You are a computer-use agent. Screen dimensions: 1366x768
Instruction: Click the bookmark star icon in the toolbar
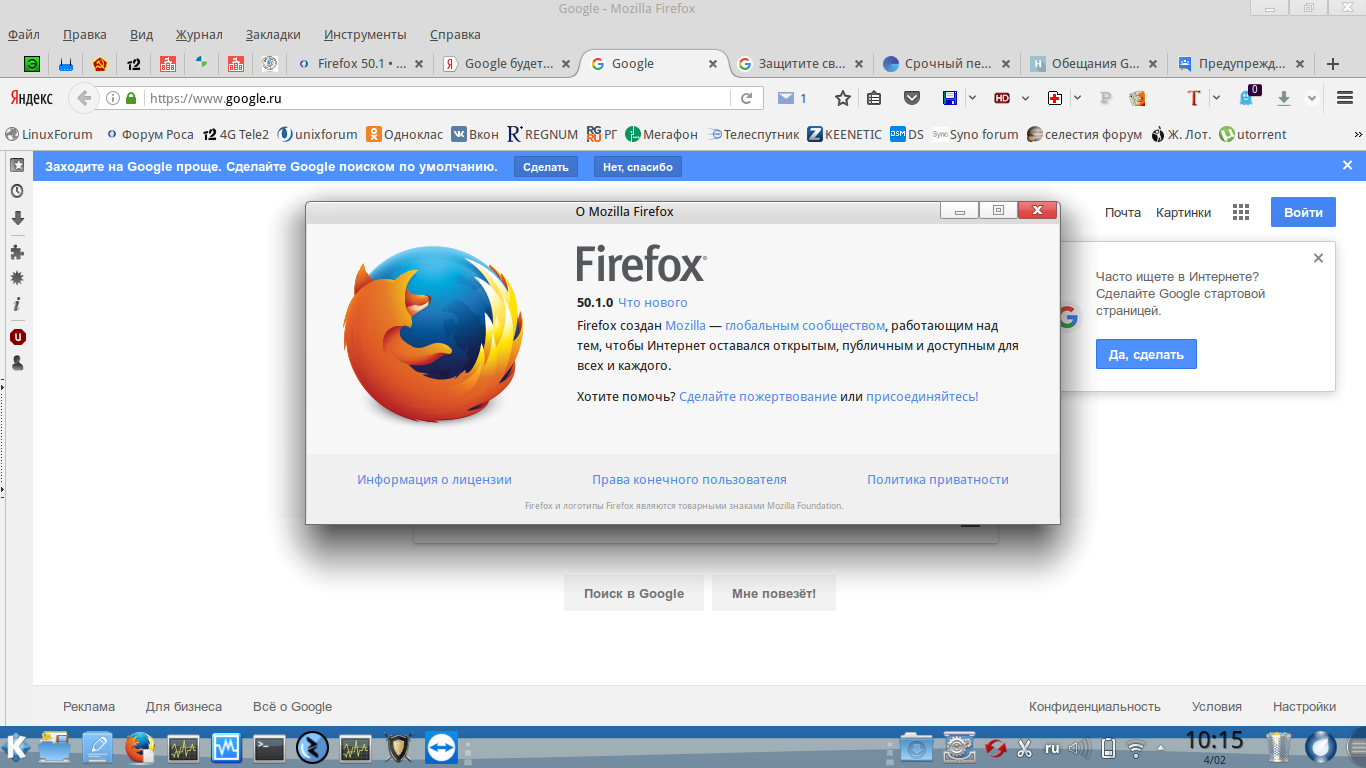843,98
